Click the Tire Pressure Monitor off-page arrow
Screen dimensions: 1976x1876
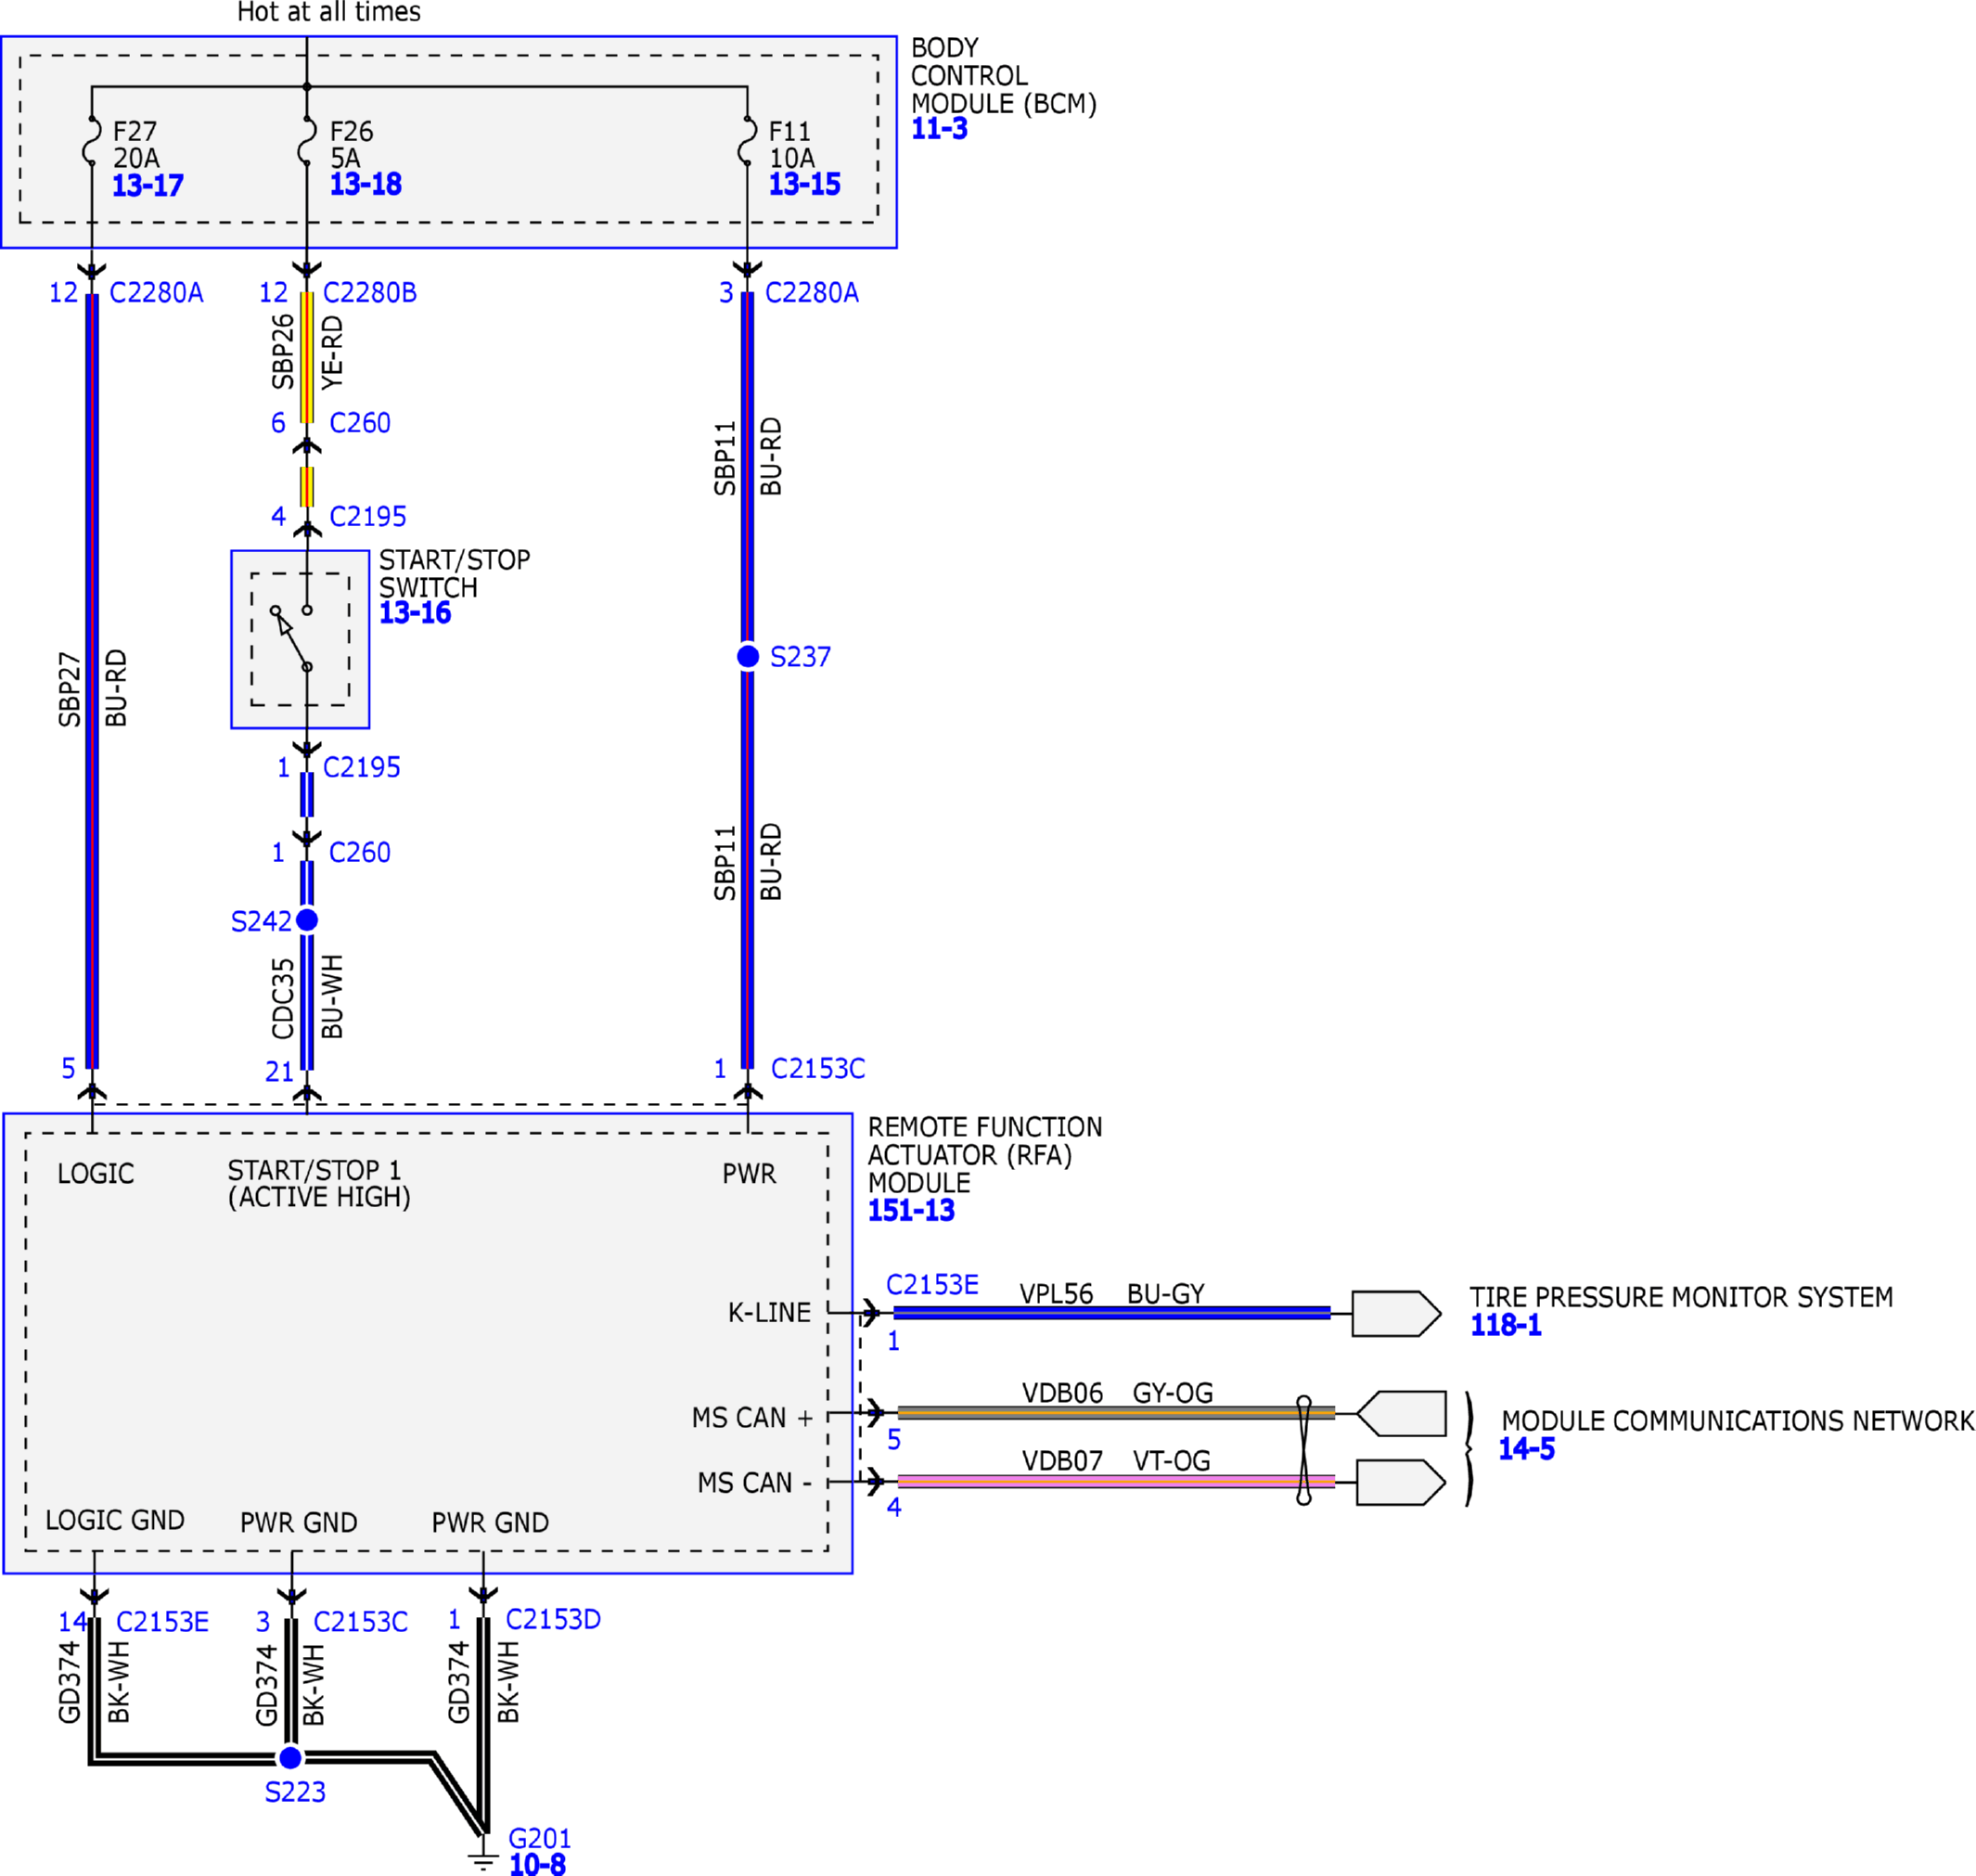click(x=1396, y=1314)
